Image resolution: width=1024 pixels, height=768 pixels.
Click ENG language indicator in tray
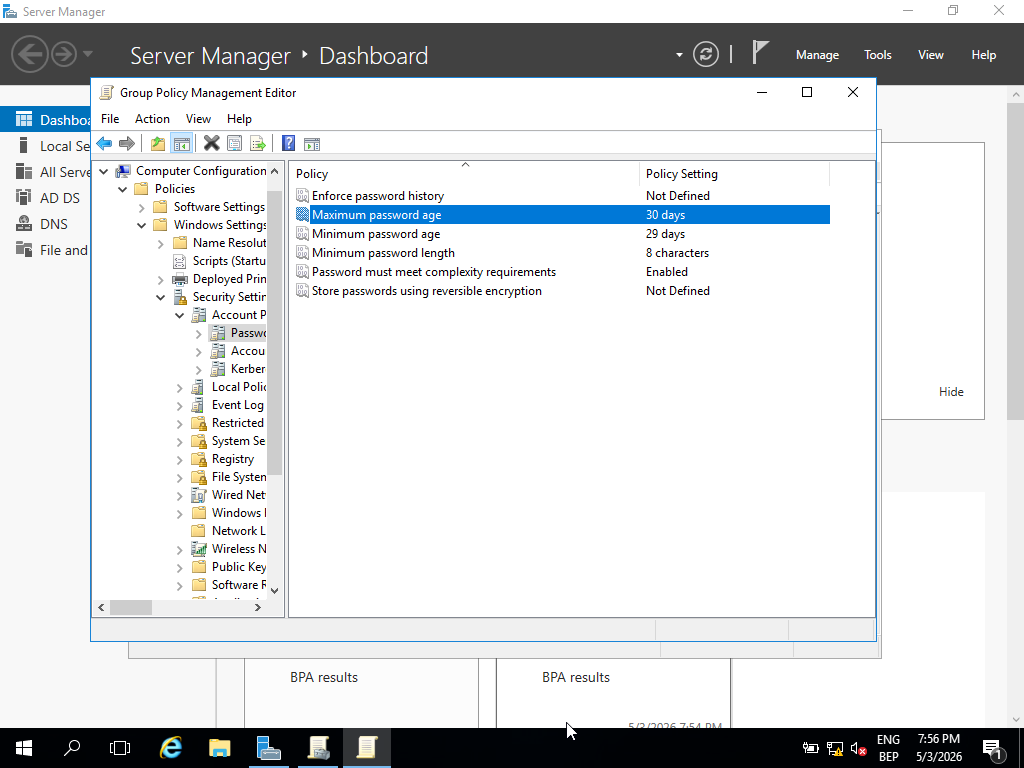888,739
